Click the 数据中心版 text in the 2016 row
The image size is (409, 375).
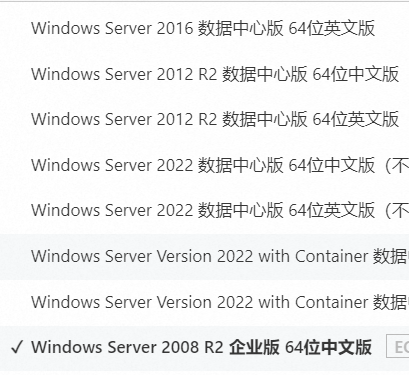241,28
